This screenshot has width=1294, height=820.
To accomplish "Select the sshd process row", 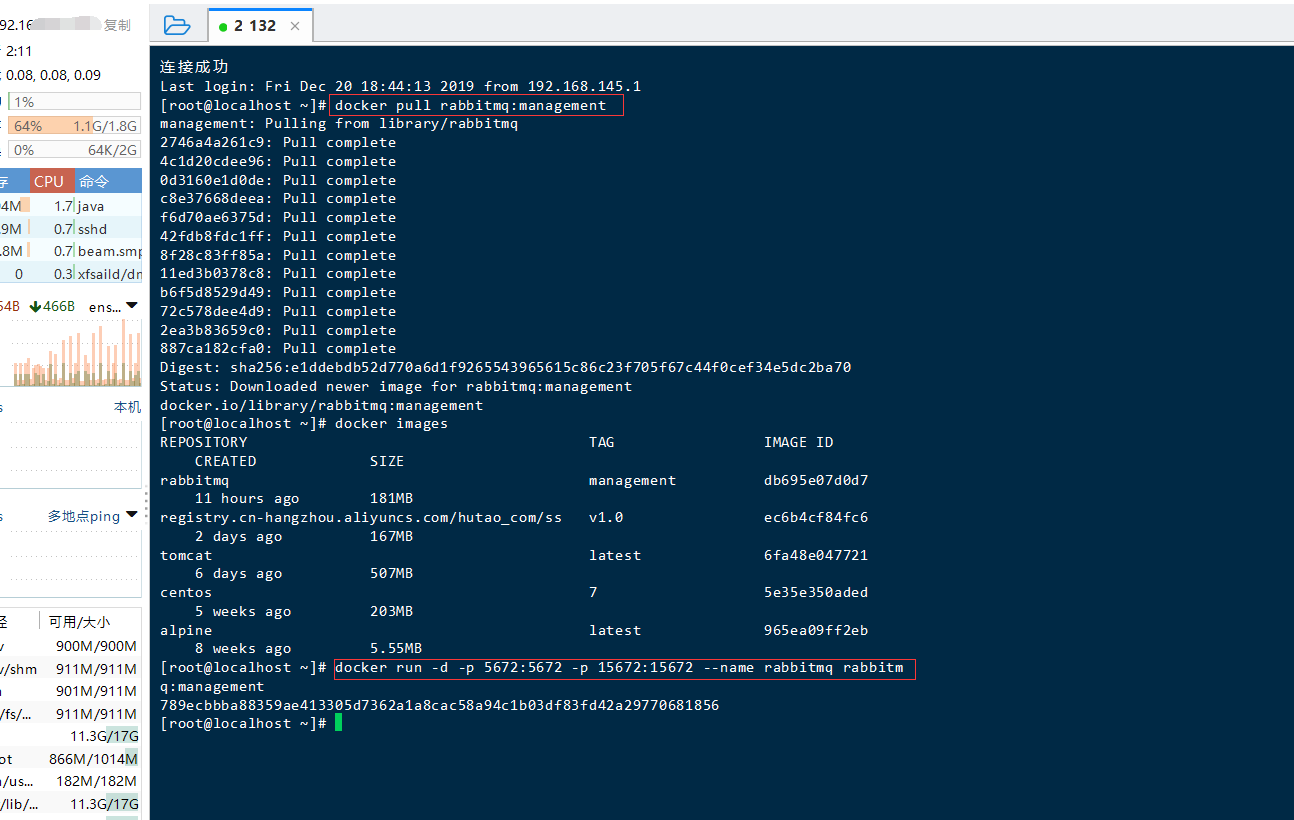I will (x=70, y=229).
